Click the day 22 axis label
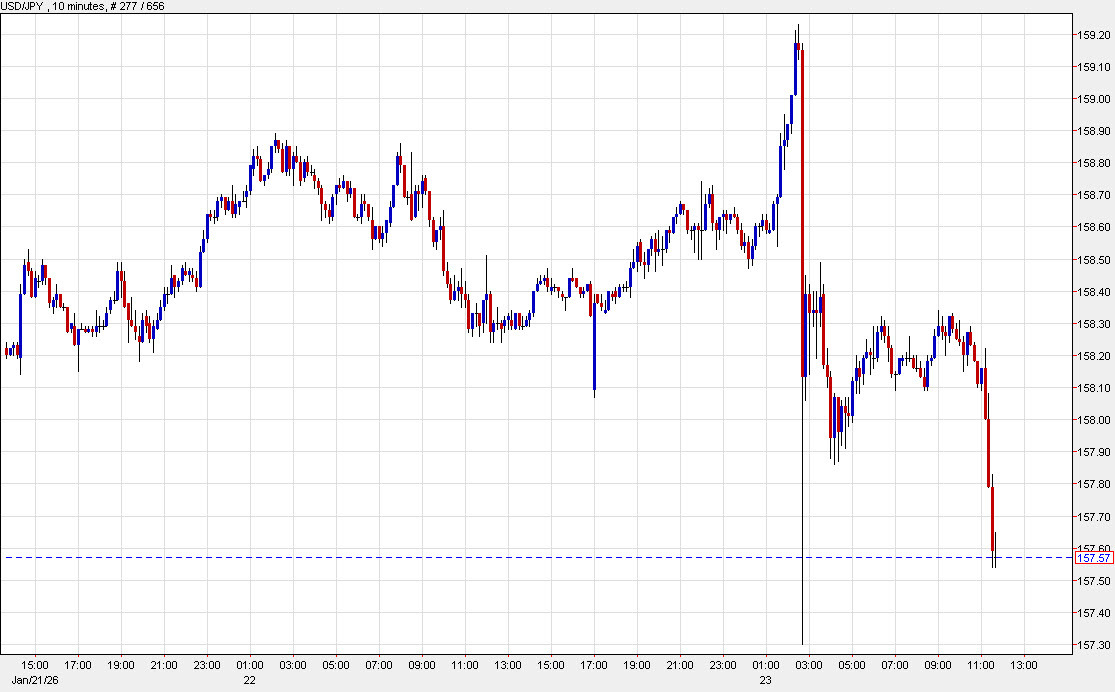 248,680
